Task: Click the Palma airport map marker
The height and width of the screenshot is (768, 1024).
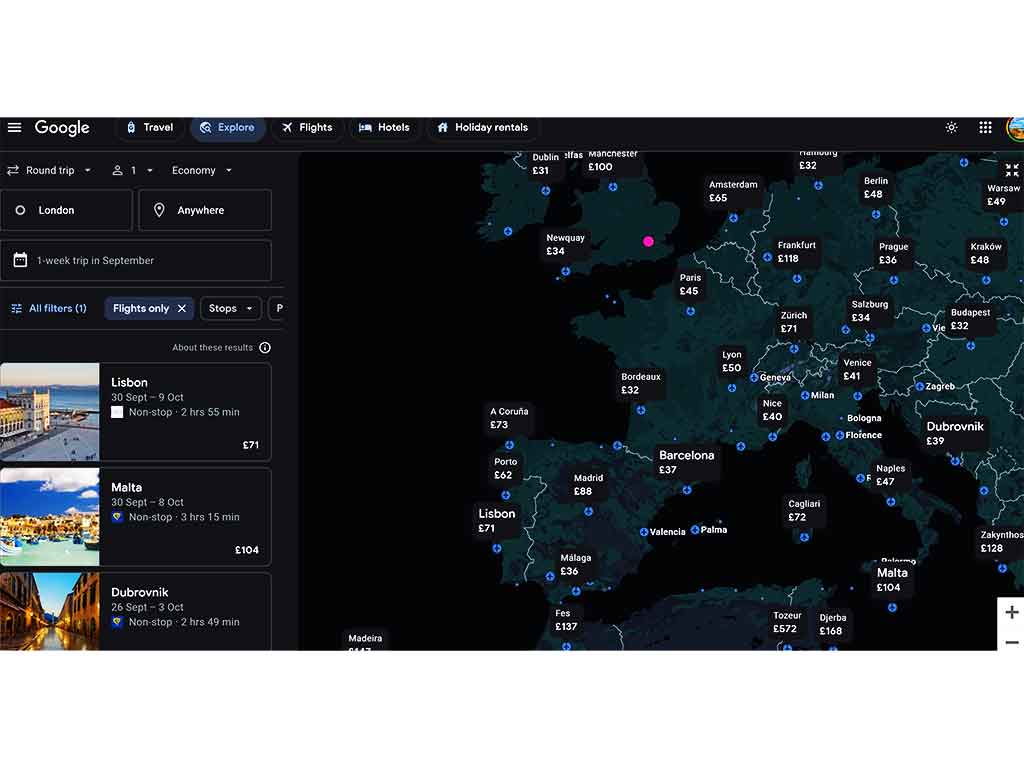Action: pyautogui.click(x=695, y=530)
